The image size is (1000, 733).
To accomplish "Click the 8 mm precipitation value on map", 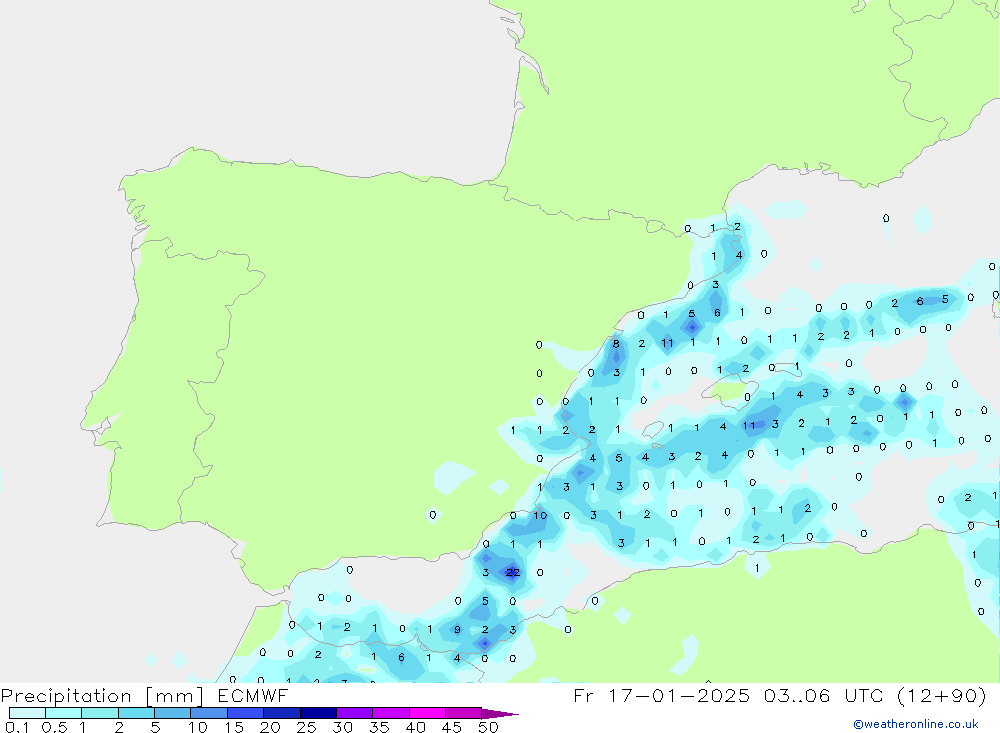I will 616,344.
